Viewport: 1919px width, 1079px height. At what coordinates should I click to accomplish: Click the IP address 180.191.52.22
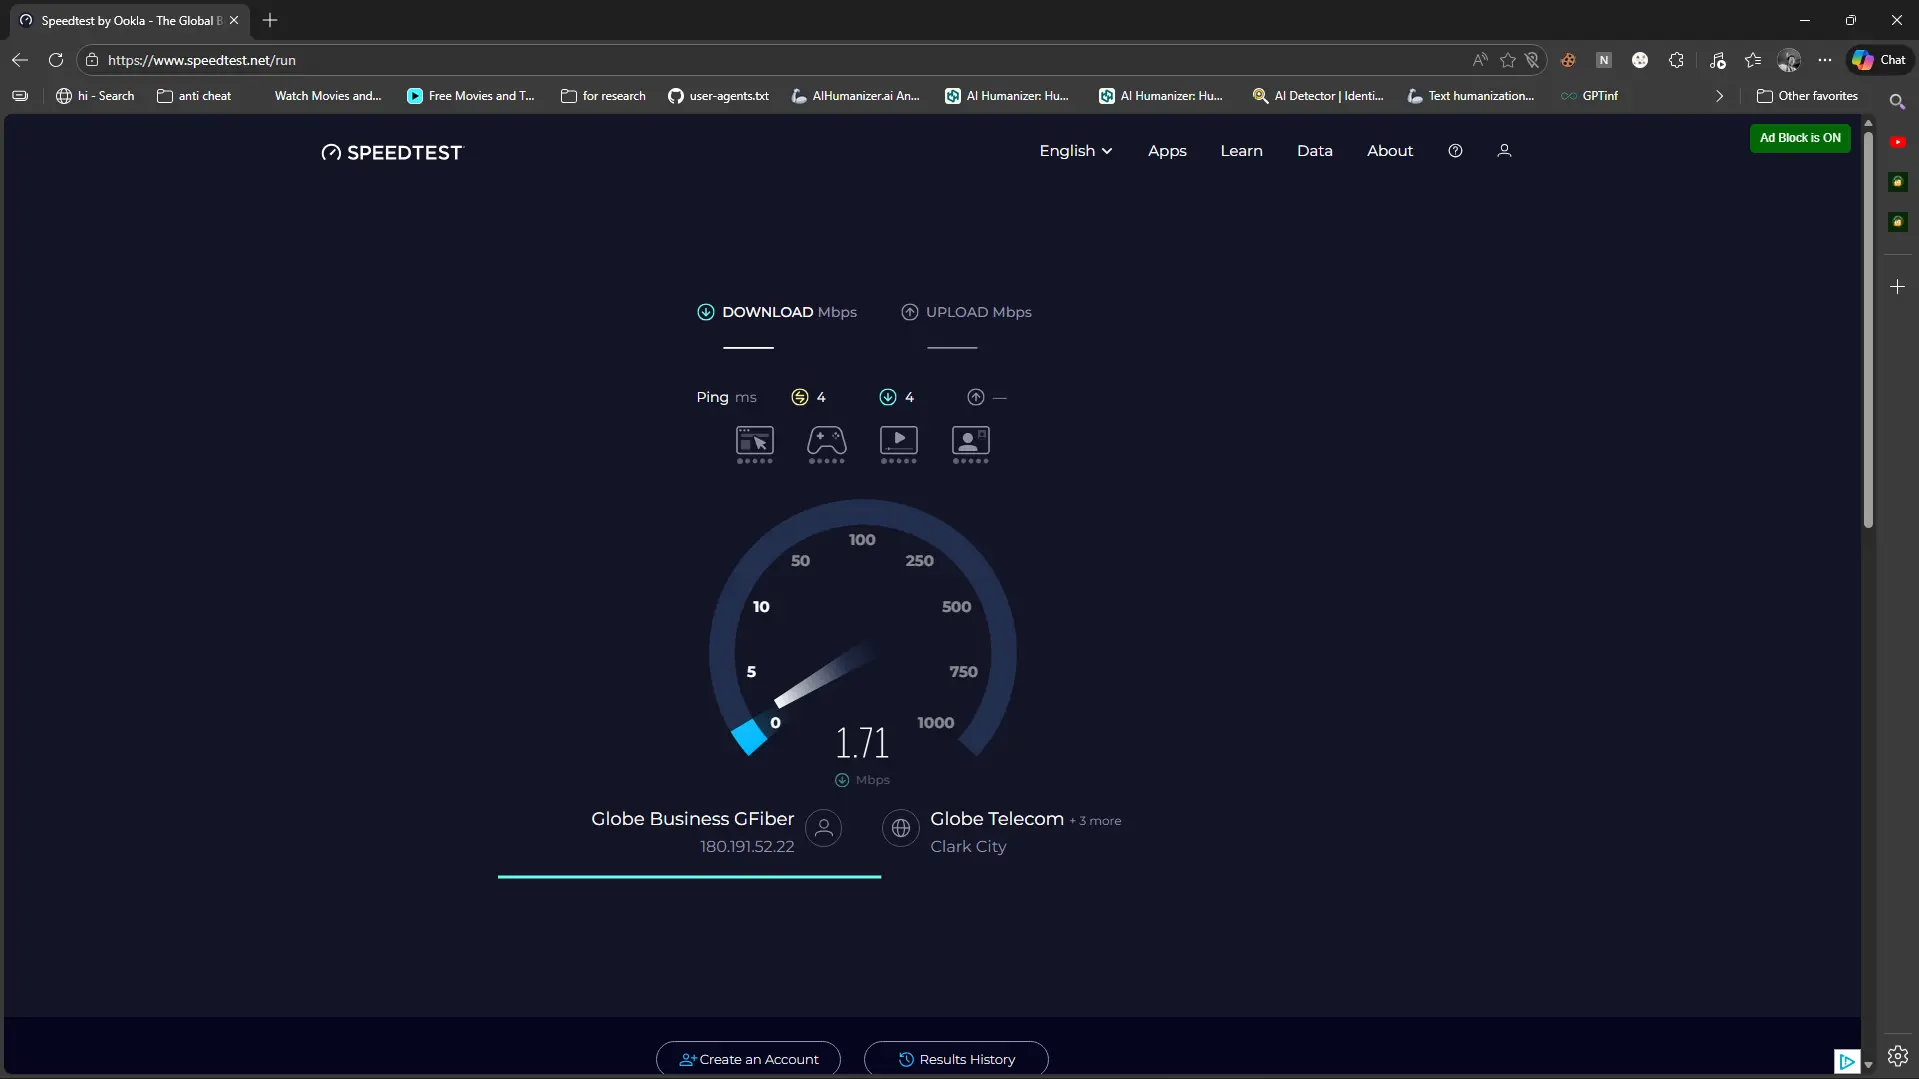tap(747, 847)
